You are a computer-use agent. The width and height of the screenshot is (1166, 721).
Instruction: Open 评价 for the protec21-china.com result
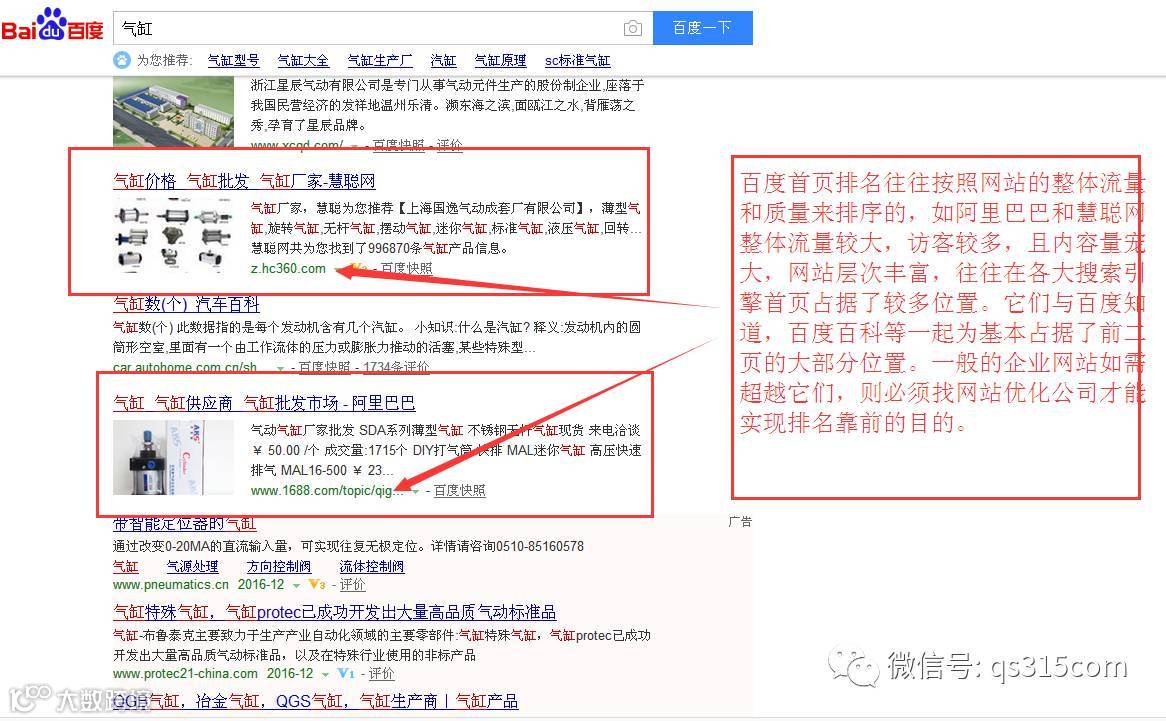pyautogui.click(x=381, y=673)
